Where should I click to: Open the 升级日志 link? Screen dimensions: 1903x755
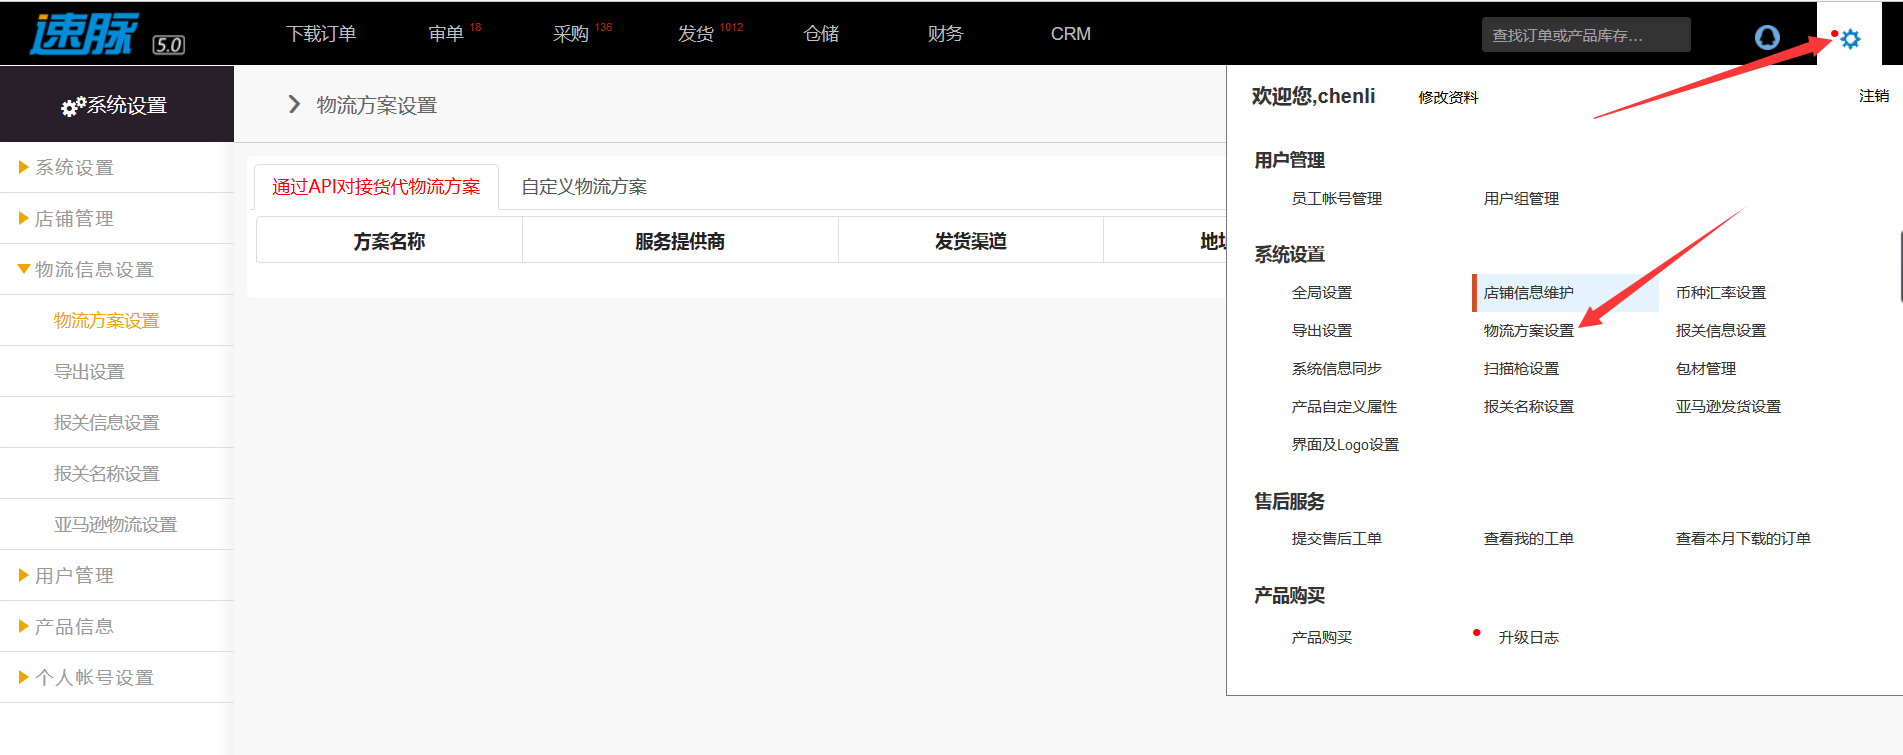point(1528,638)
